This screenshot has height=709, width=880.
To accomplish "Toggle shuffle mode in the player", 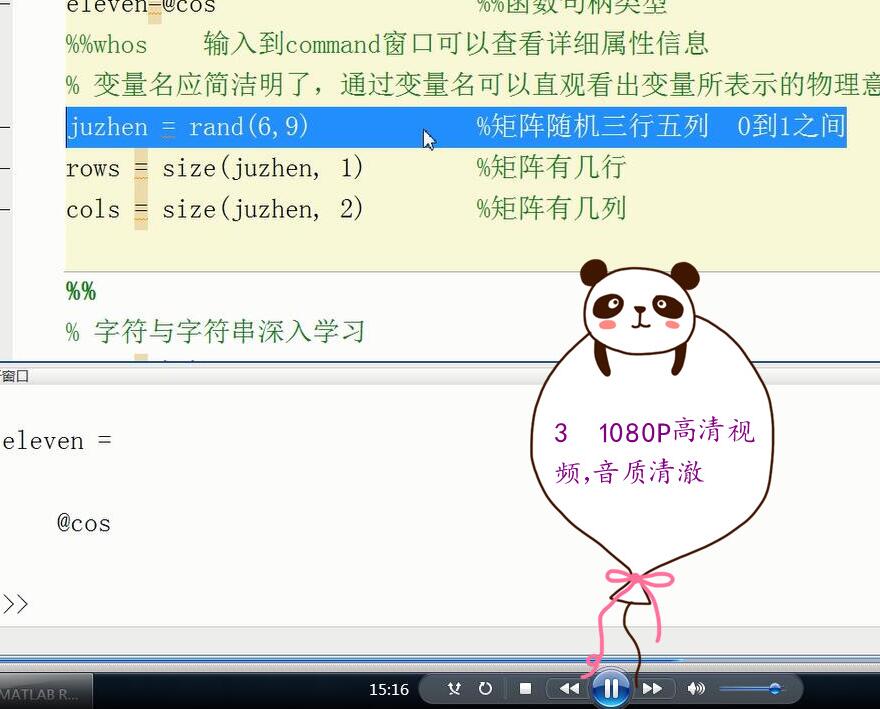I will [x=454, y=688].
